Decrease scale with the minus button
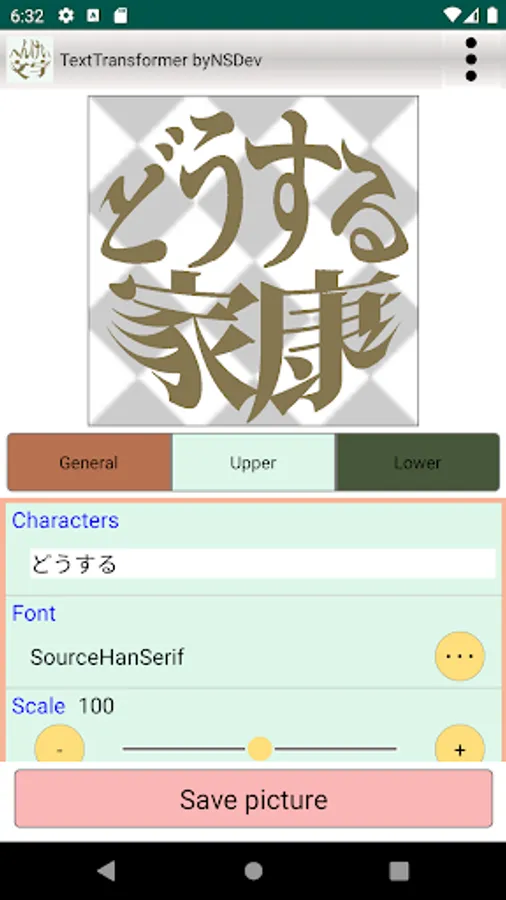This screenshot has height=900, width=506. (x=60, y=744)
